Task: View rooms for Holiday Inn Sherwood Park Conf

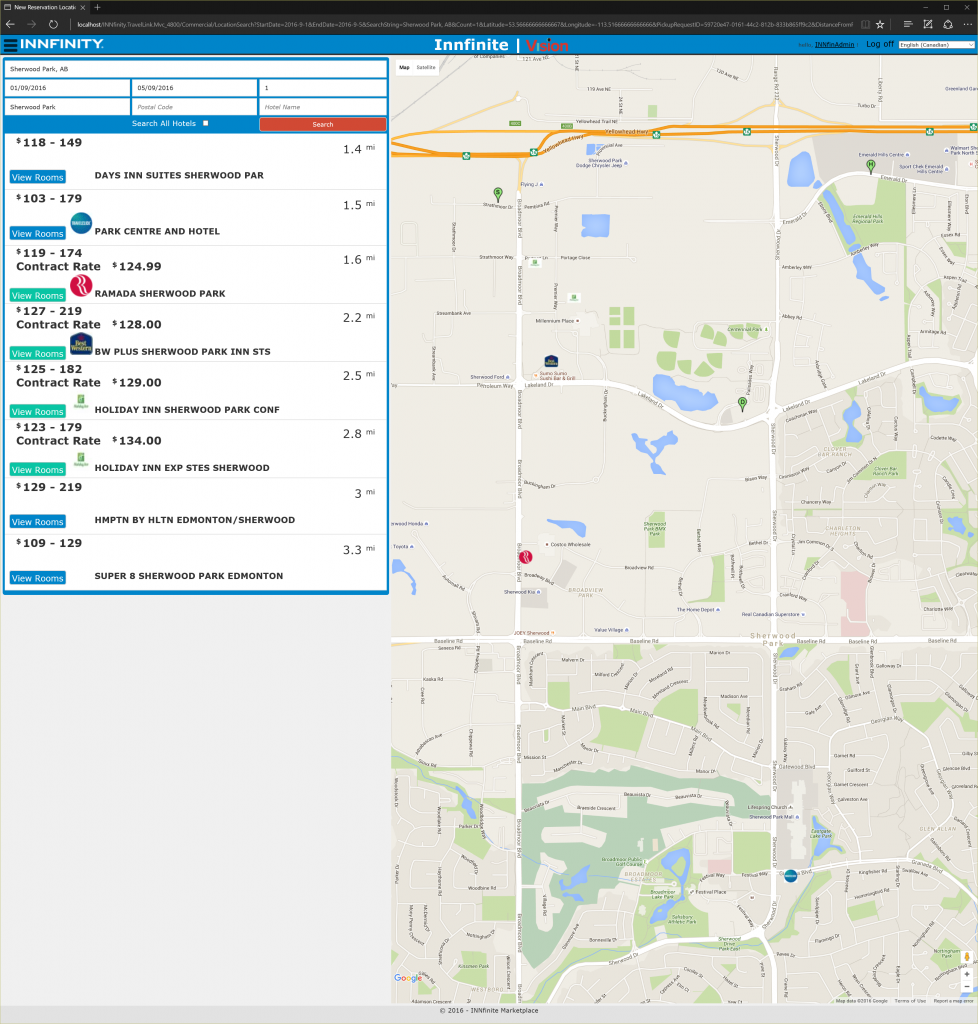Action: point(38,412)
